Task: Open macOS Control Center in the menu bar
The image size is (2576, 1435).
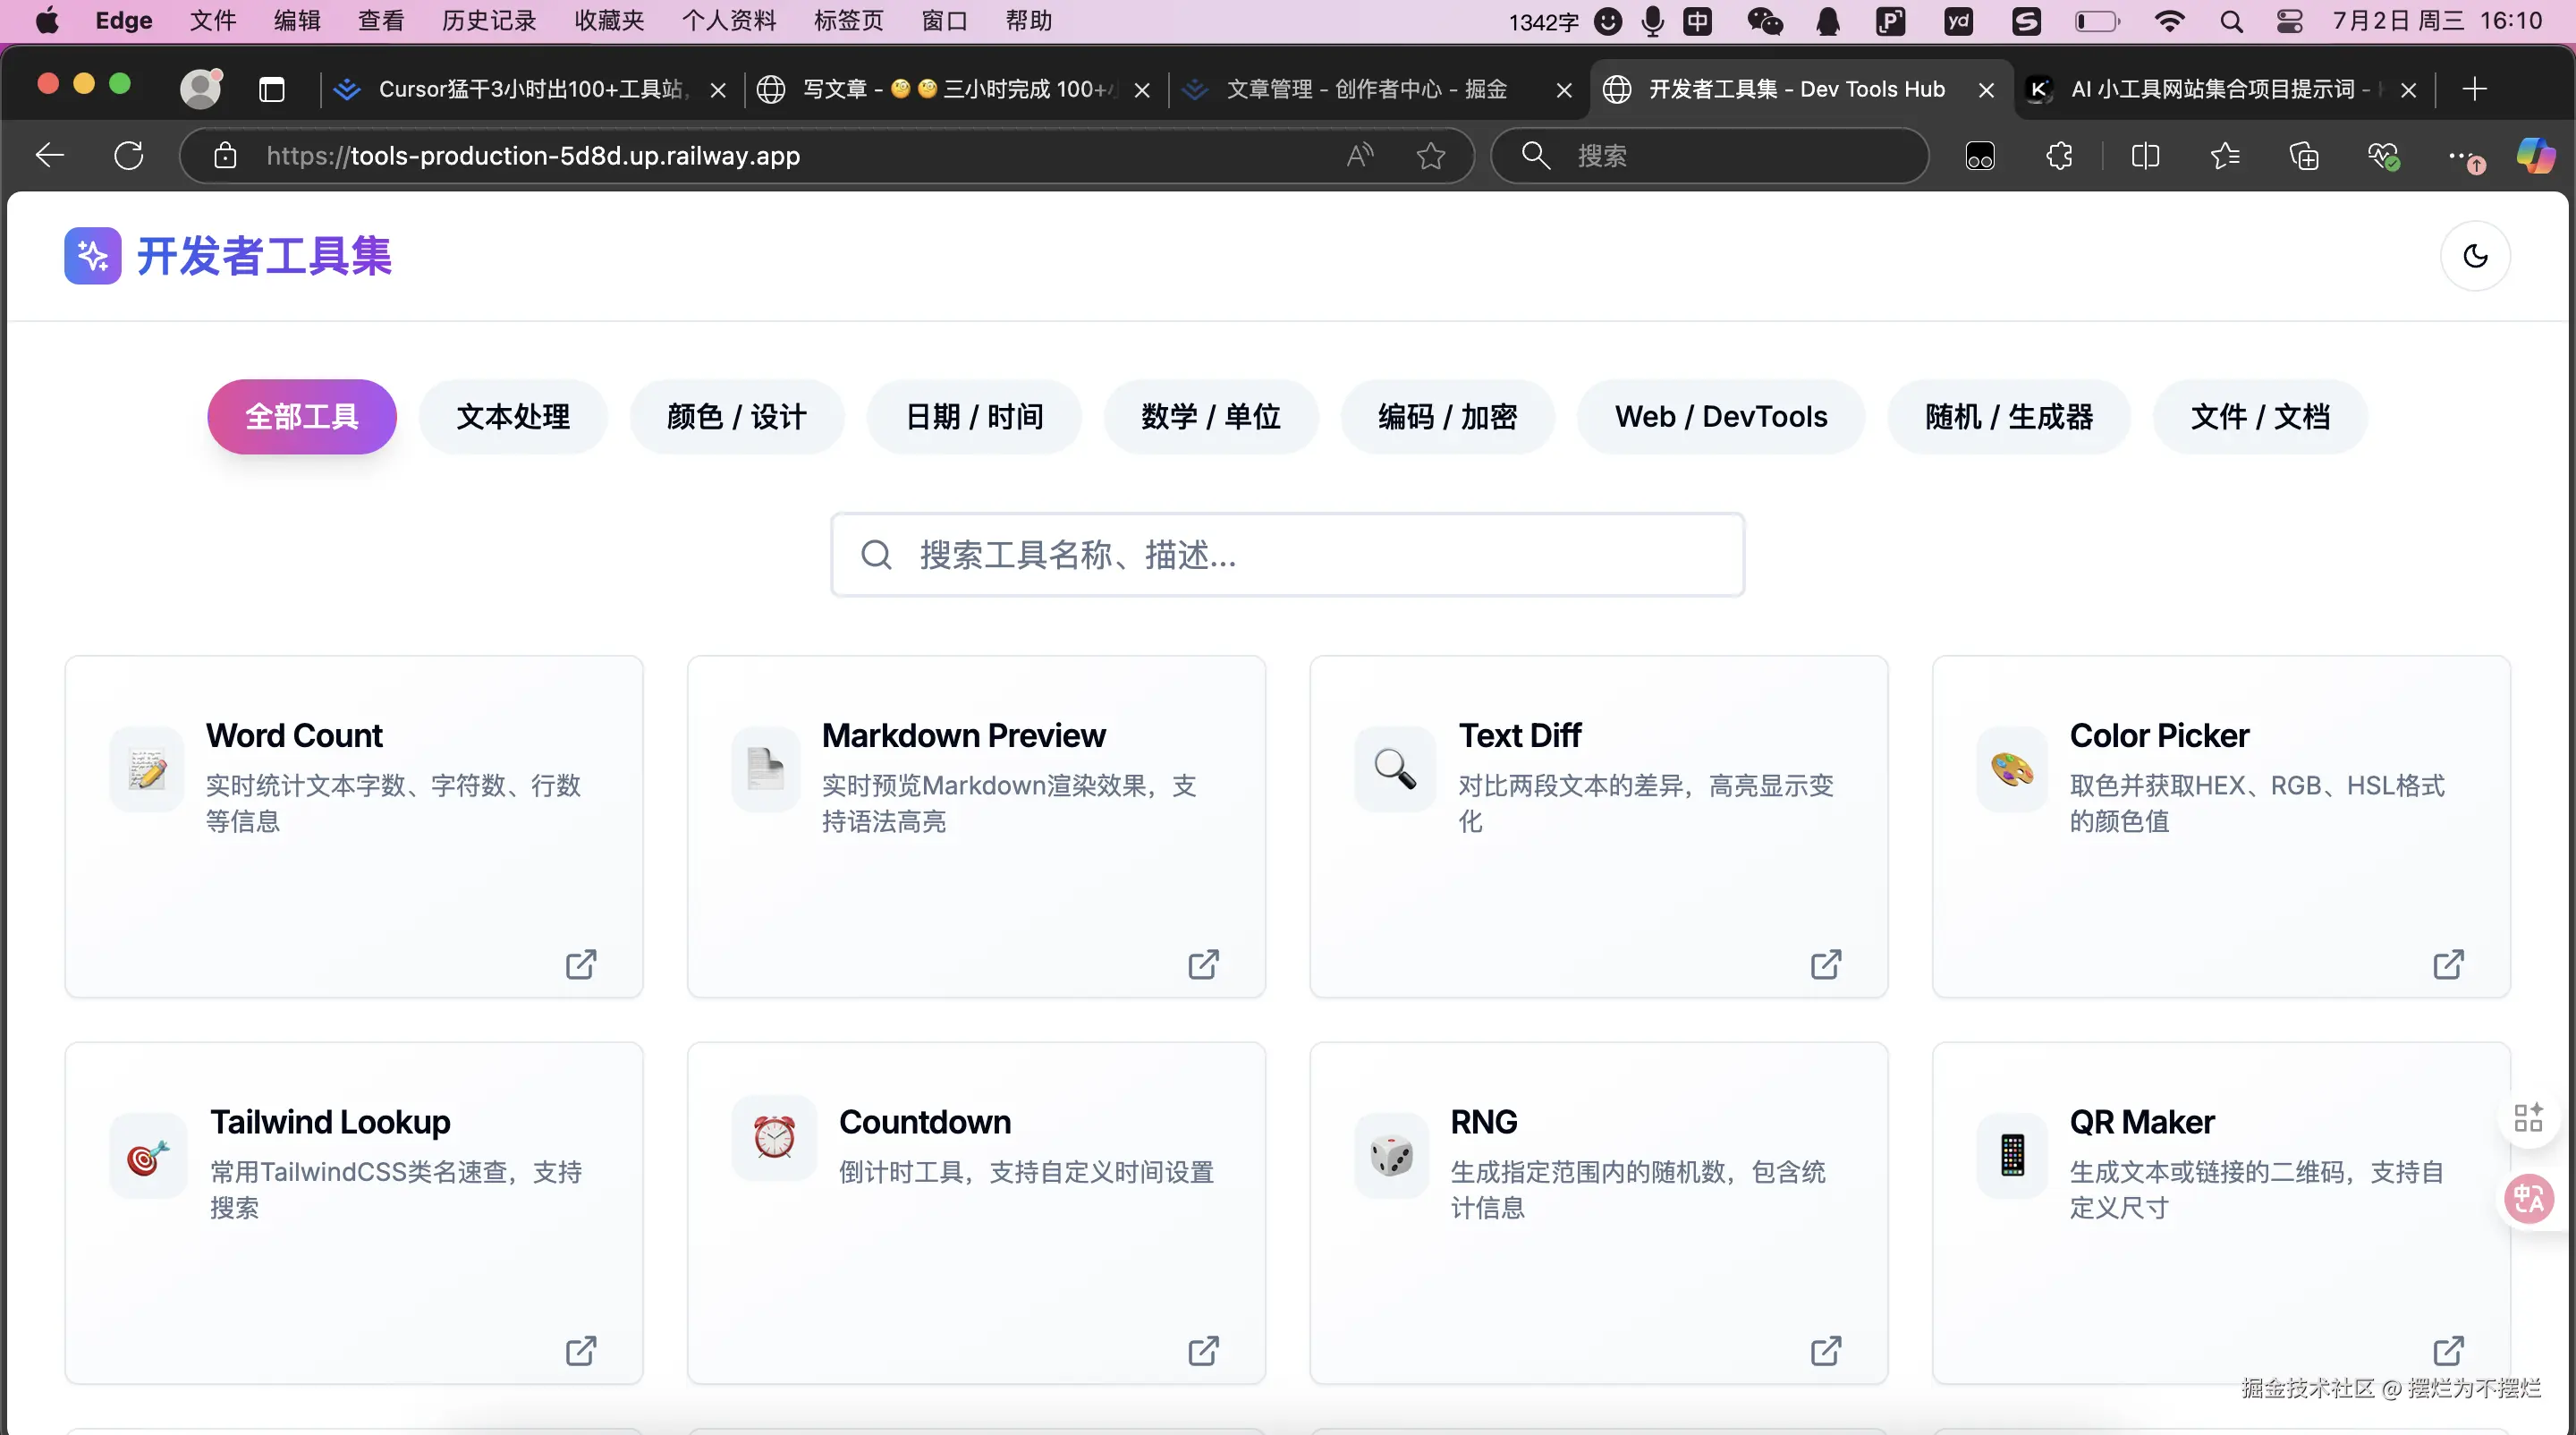Action: click(2289, 21)
